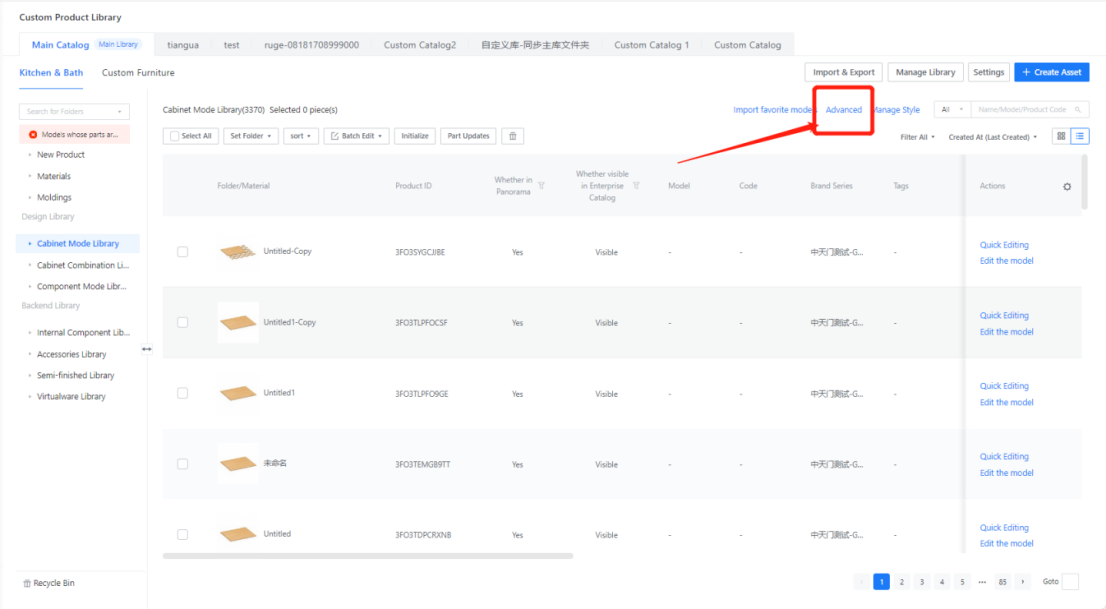Tick the Select All checkbox
The image size is (1106, 609).
point(175,136)
